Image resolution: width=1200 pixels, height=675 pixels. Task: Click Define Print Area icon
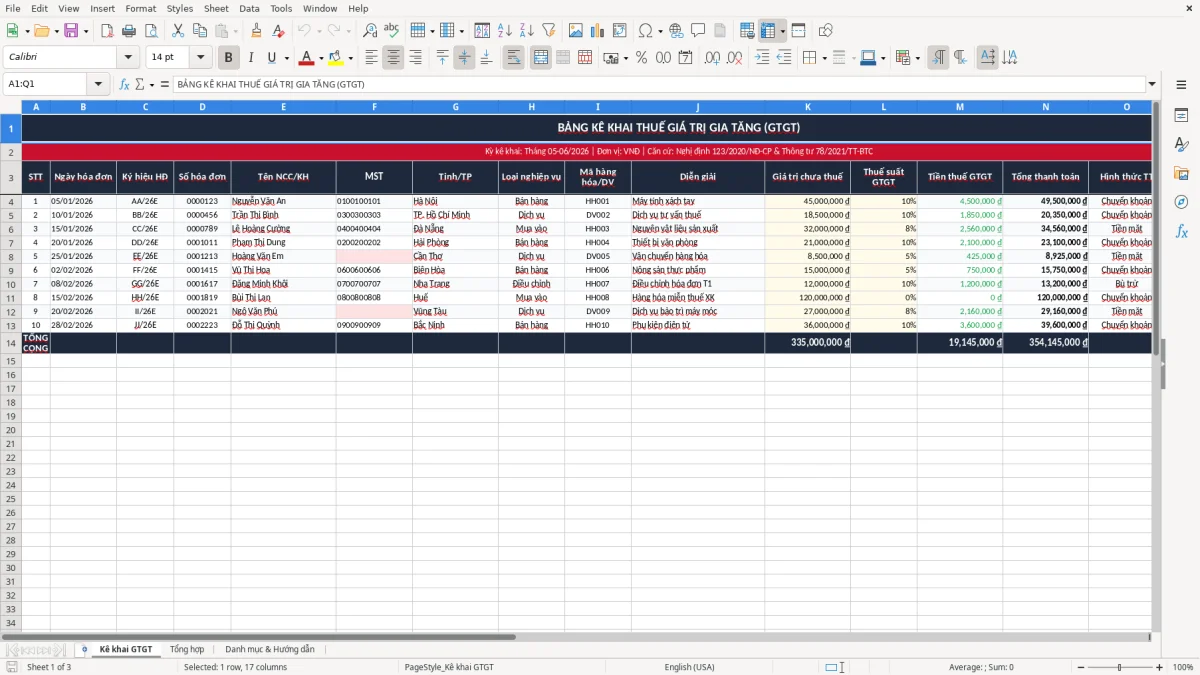[747, 31]
